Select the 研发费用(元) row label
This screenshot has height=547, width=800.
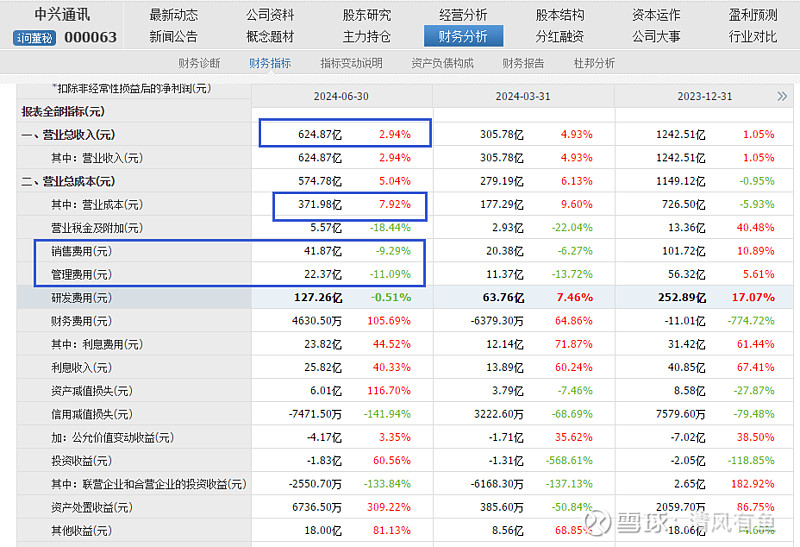(82, 298)
